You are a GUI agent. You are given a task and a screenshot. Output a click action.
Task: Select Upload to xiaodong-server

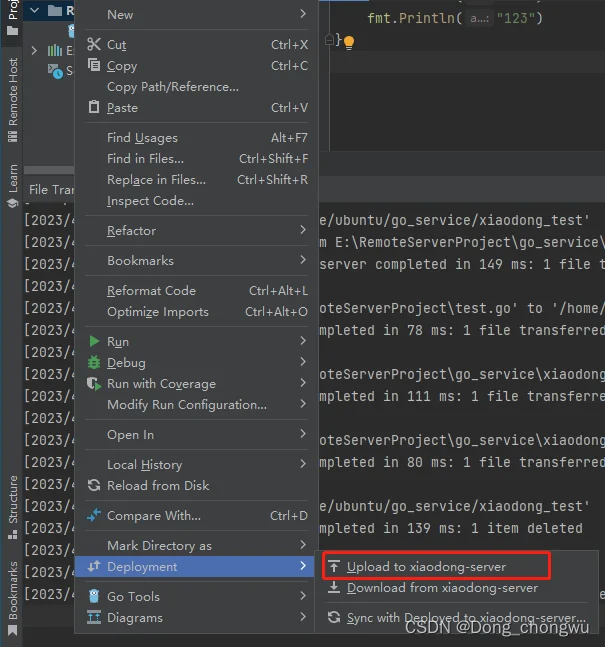[426, 567]
